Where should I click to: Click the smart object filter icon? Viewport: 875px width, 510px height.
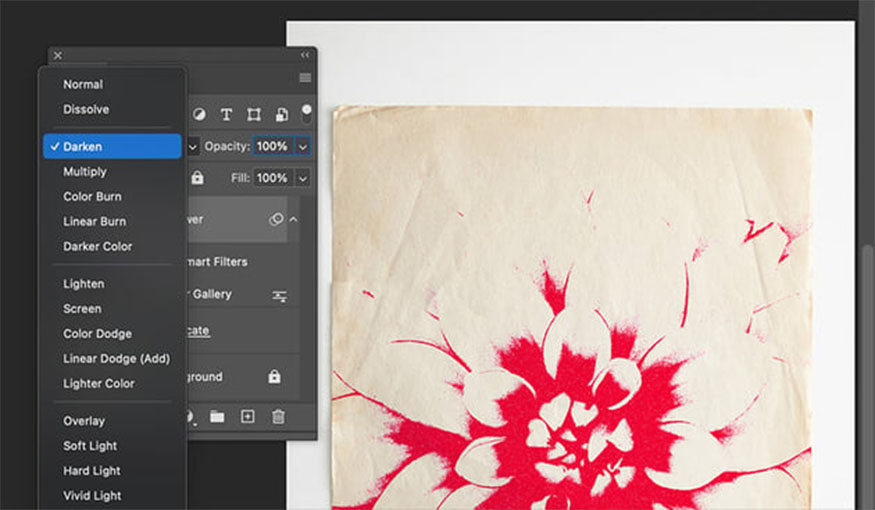pyautogui.click(x=282, y=115)
